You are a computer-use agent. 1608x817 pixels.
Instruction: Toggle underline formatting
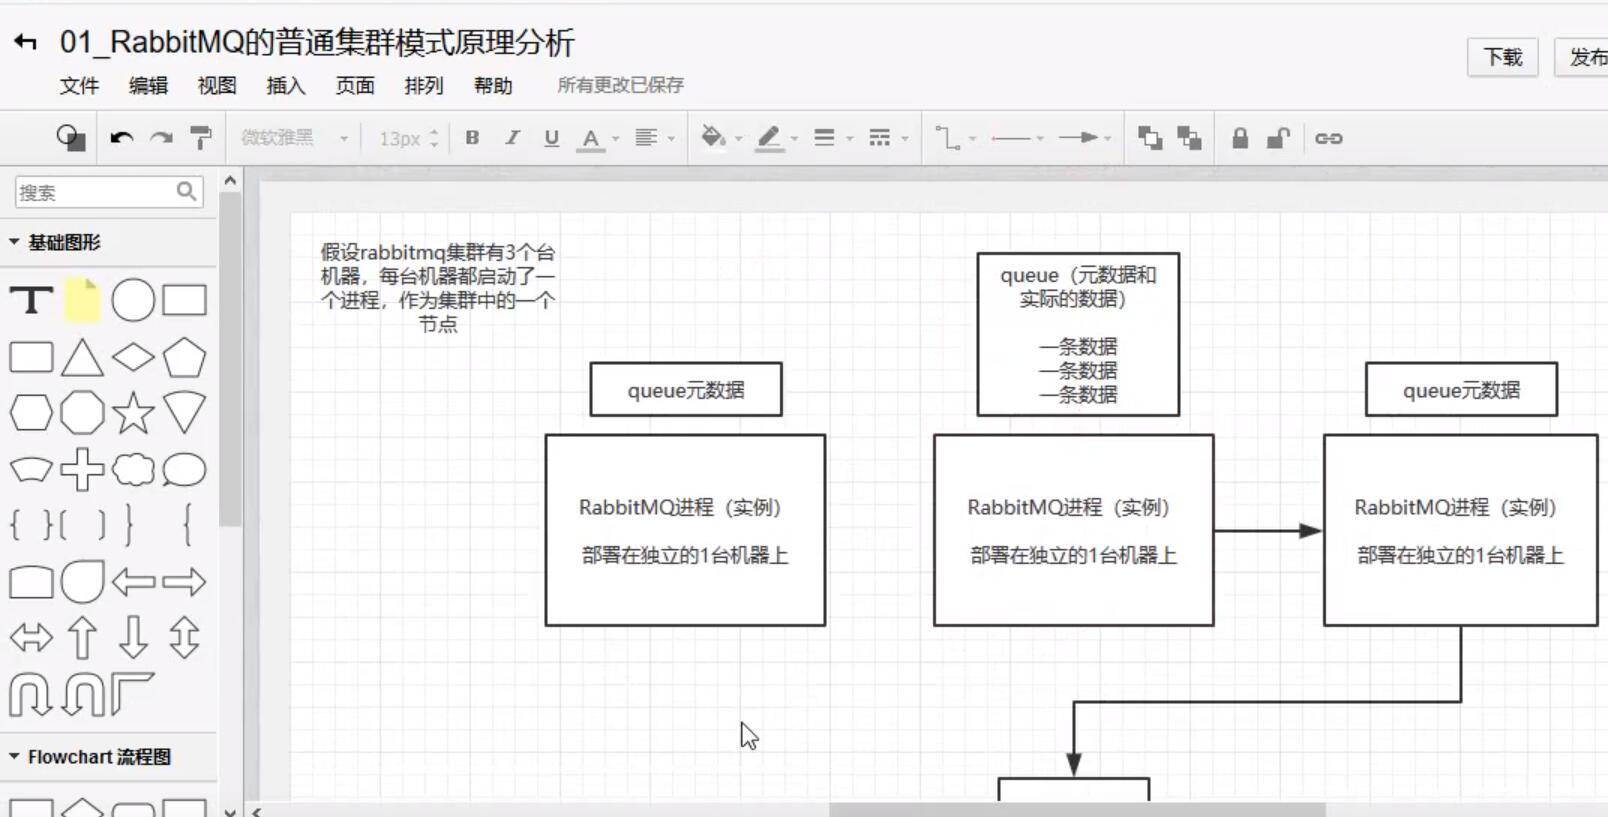pos(551,138)
